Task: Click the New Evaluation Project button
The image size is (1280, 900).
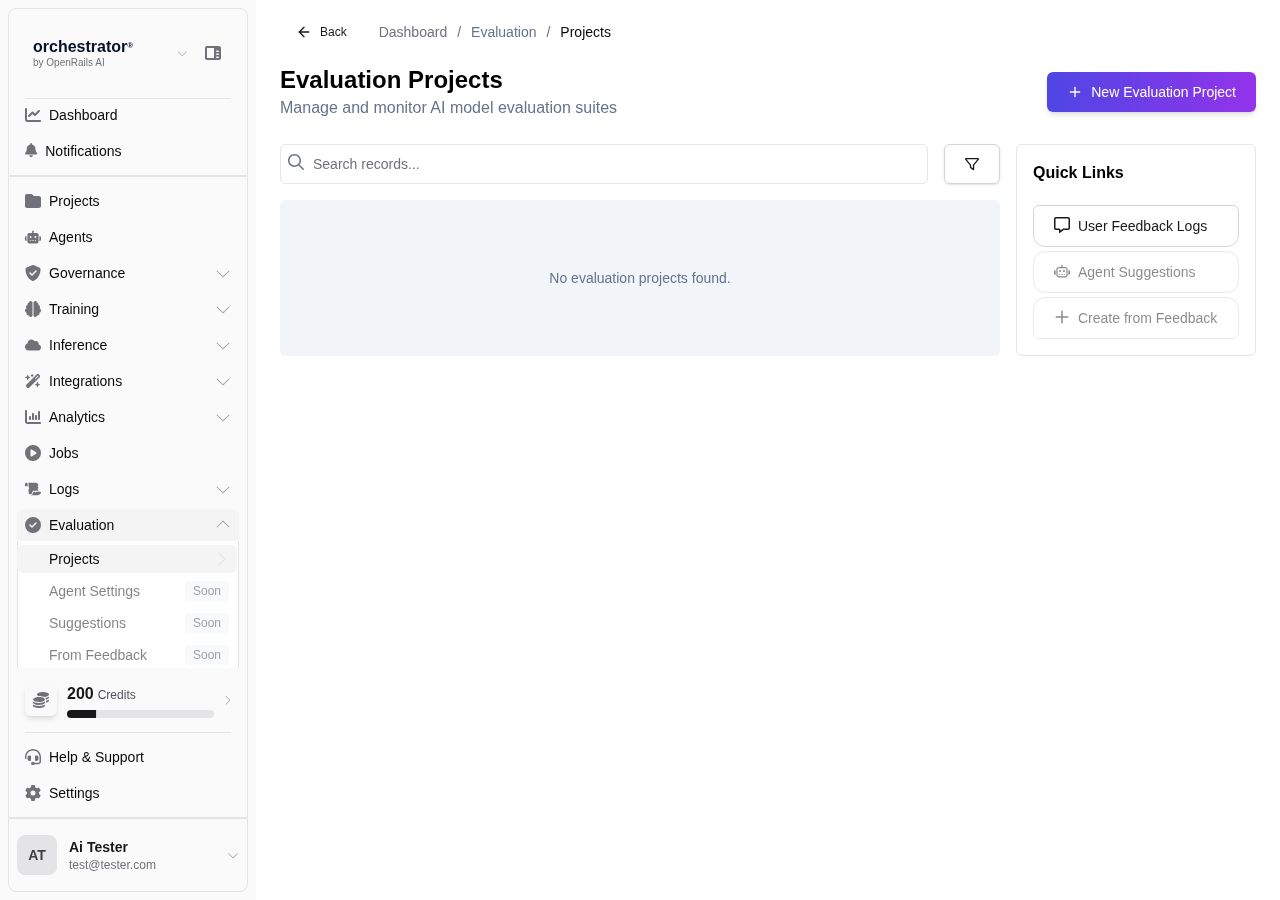Action: click(1151, 92)
